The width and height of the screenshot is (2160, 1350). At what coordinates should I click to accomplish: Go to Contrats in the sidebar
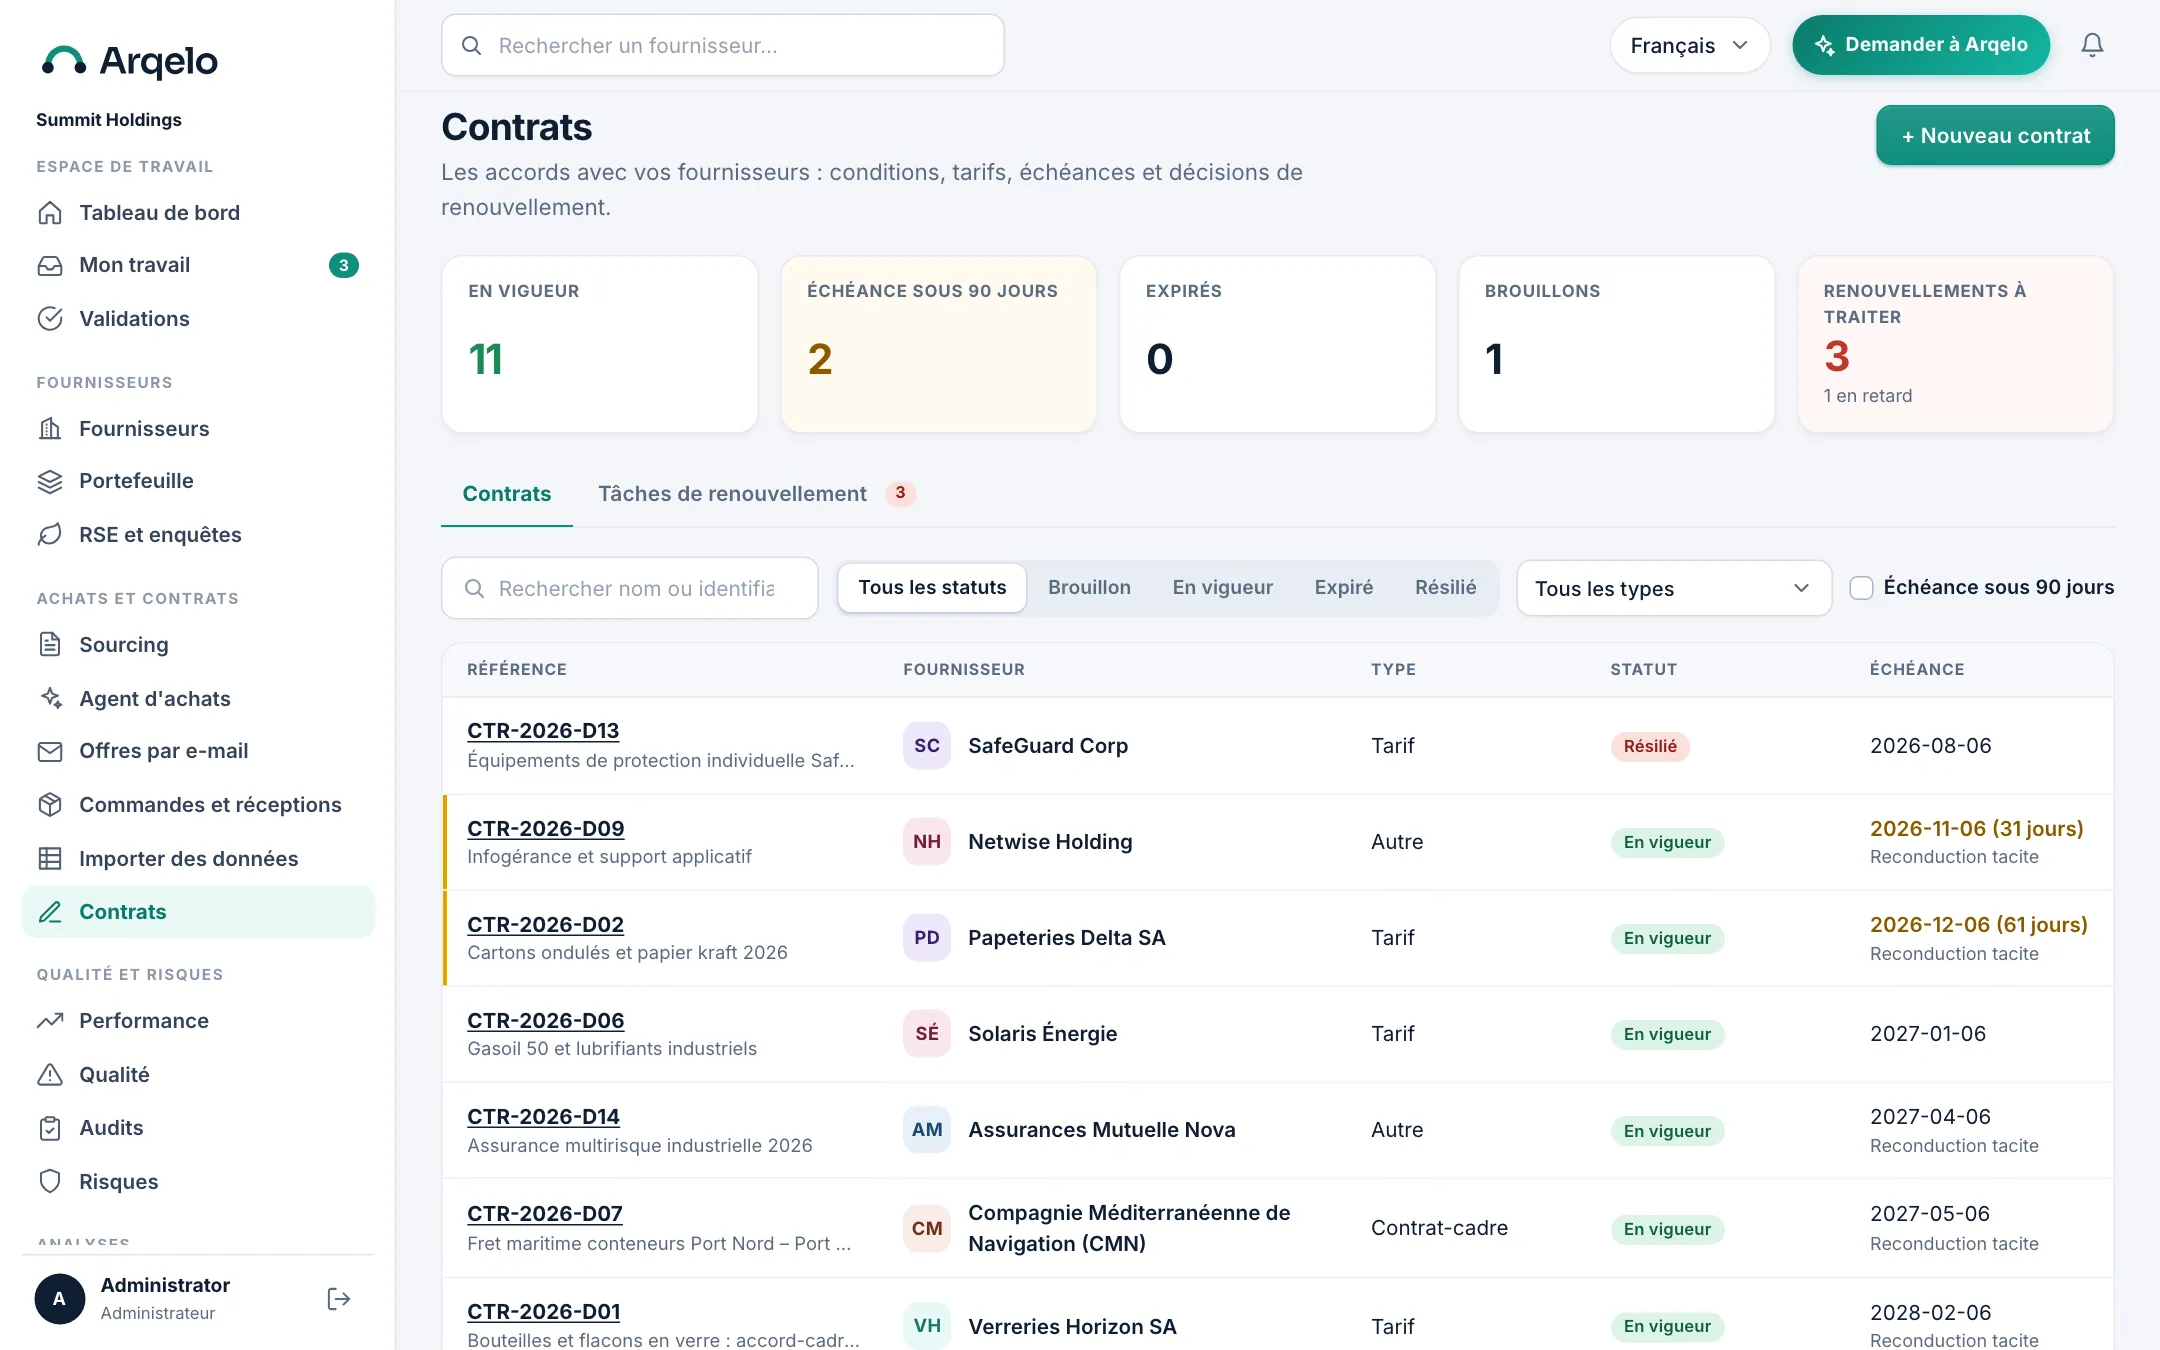coord(198,912)
